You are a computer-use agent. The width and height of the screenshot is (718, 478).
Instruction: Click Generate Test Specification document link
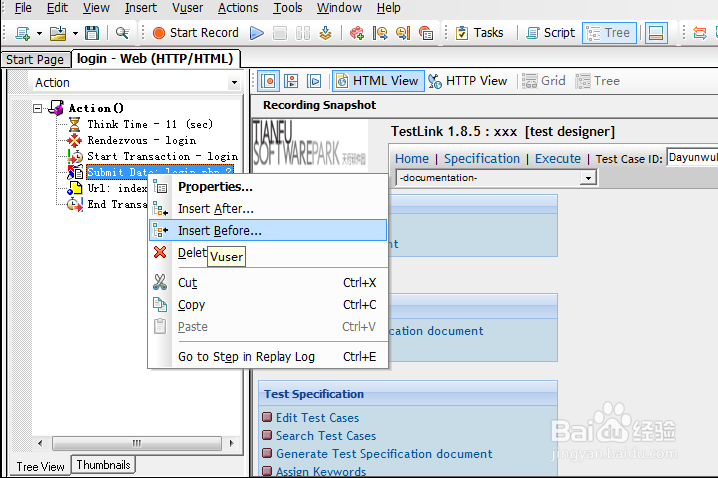(384, 454)
